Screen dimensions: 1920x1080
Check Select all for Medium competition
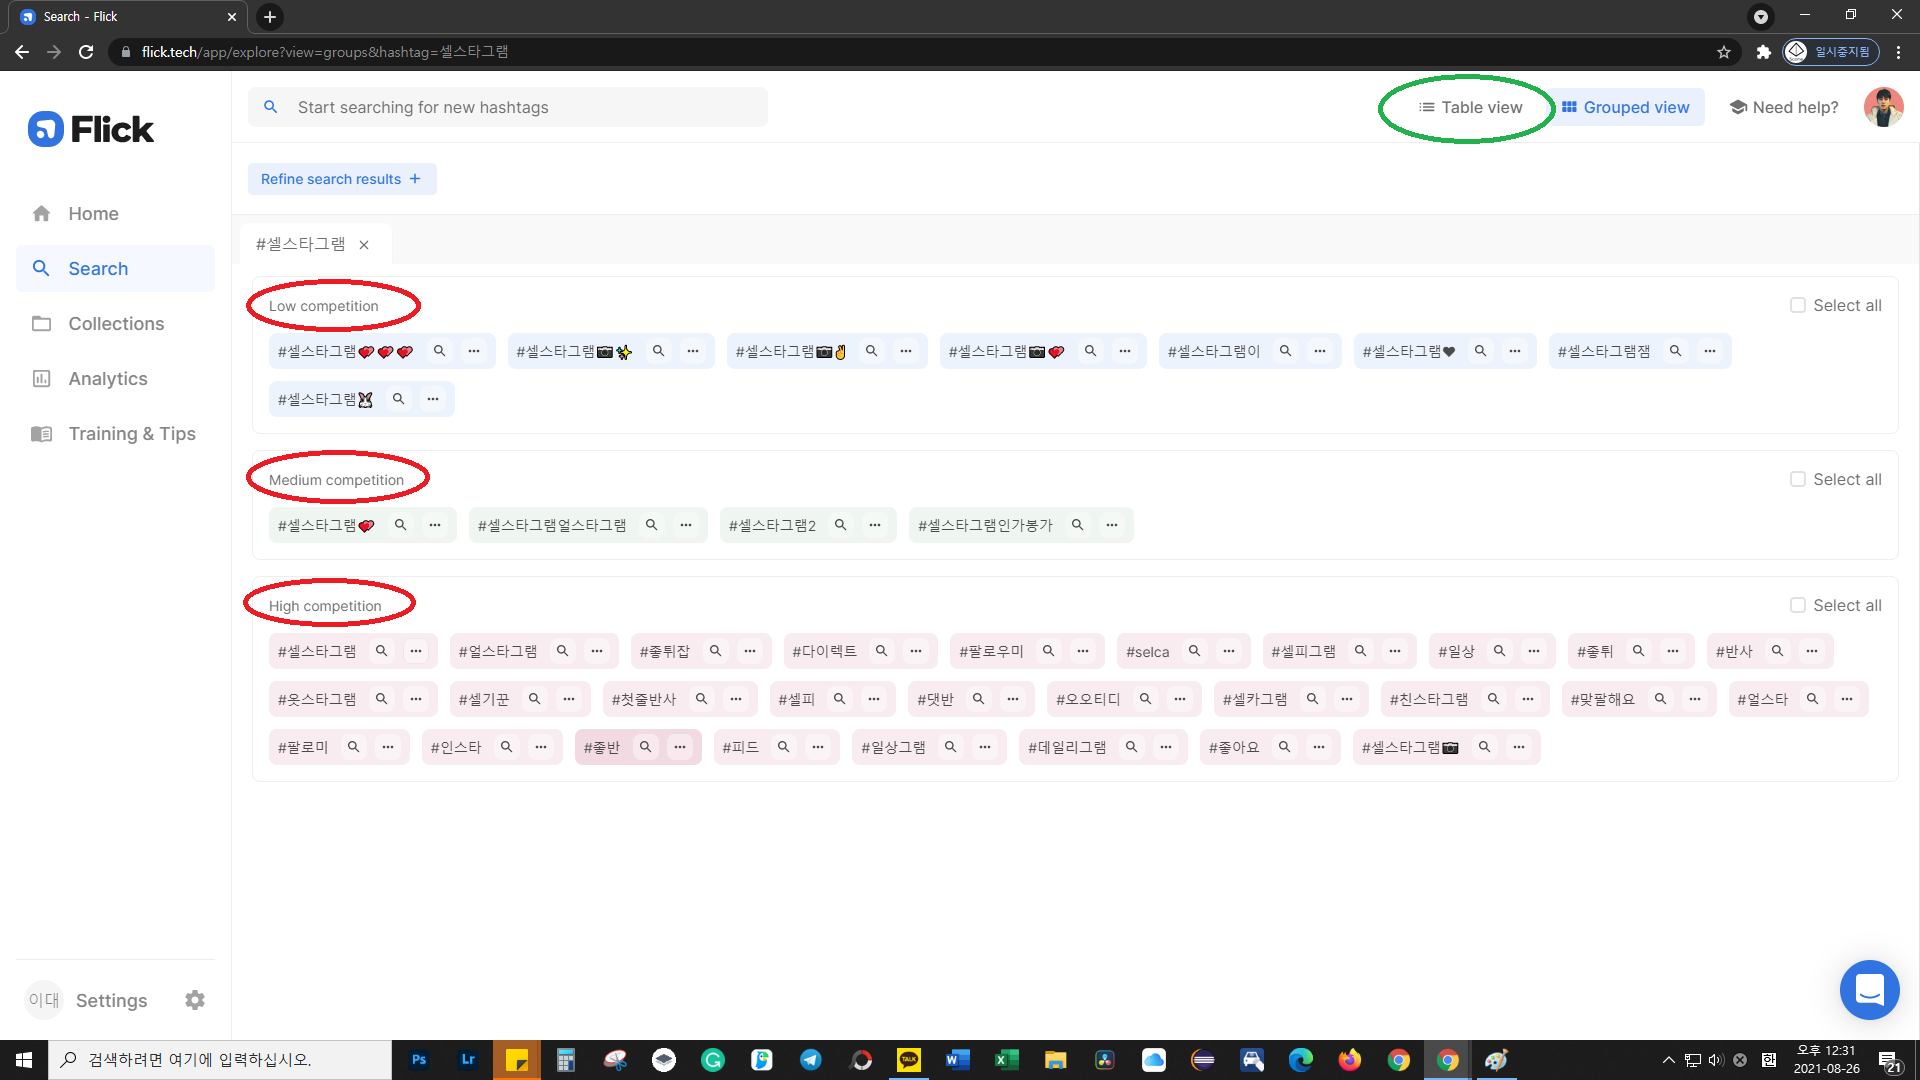pyautogui.click(x=1798, y=479)
